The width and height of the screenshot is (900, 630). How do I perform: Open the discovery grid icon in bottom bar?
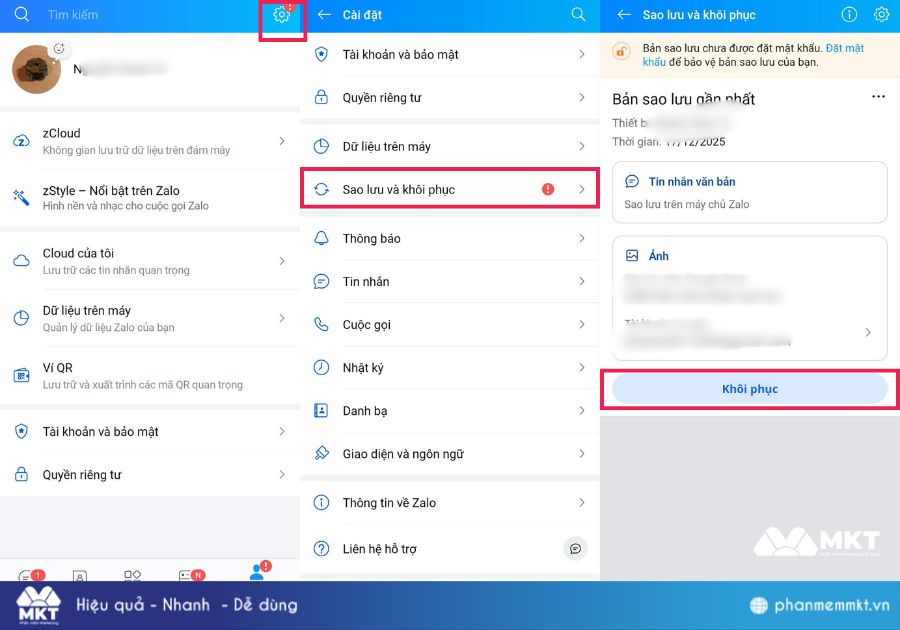coord(134,577)
